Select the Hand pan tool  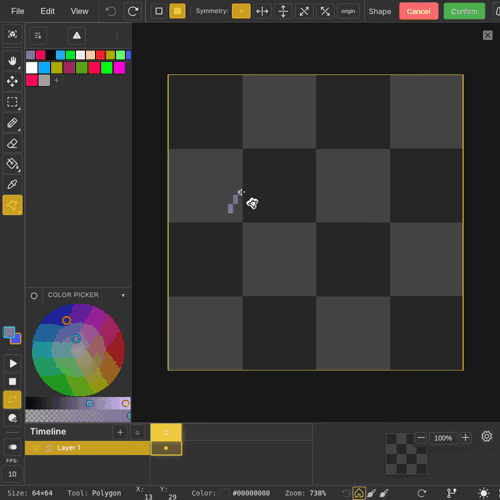pyautogui.click(x=12, y=61)
